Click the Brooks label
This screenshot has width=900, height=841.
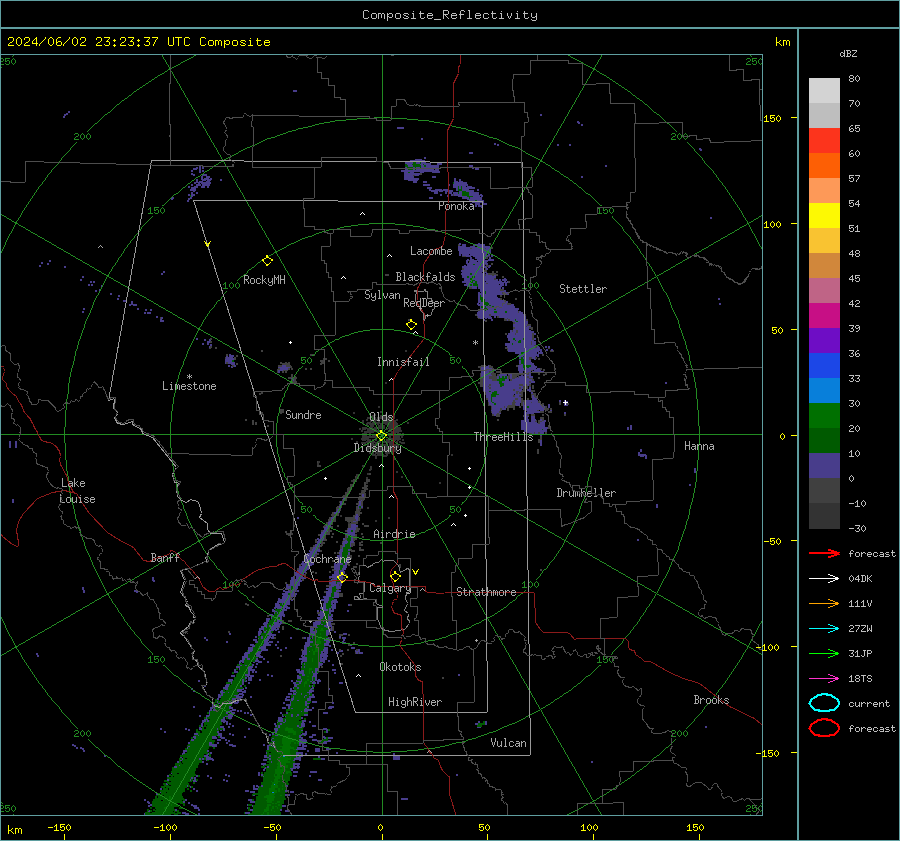pos(711,700)
